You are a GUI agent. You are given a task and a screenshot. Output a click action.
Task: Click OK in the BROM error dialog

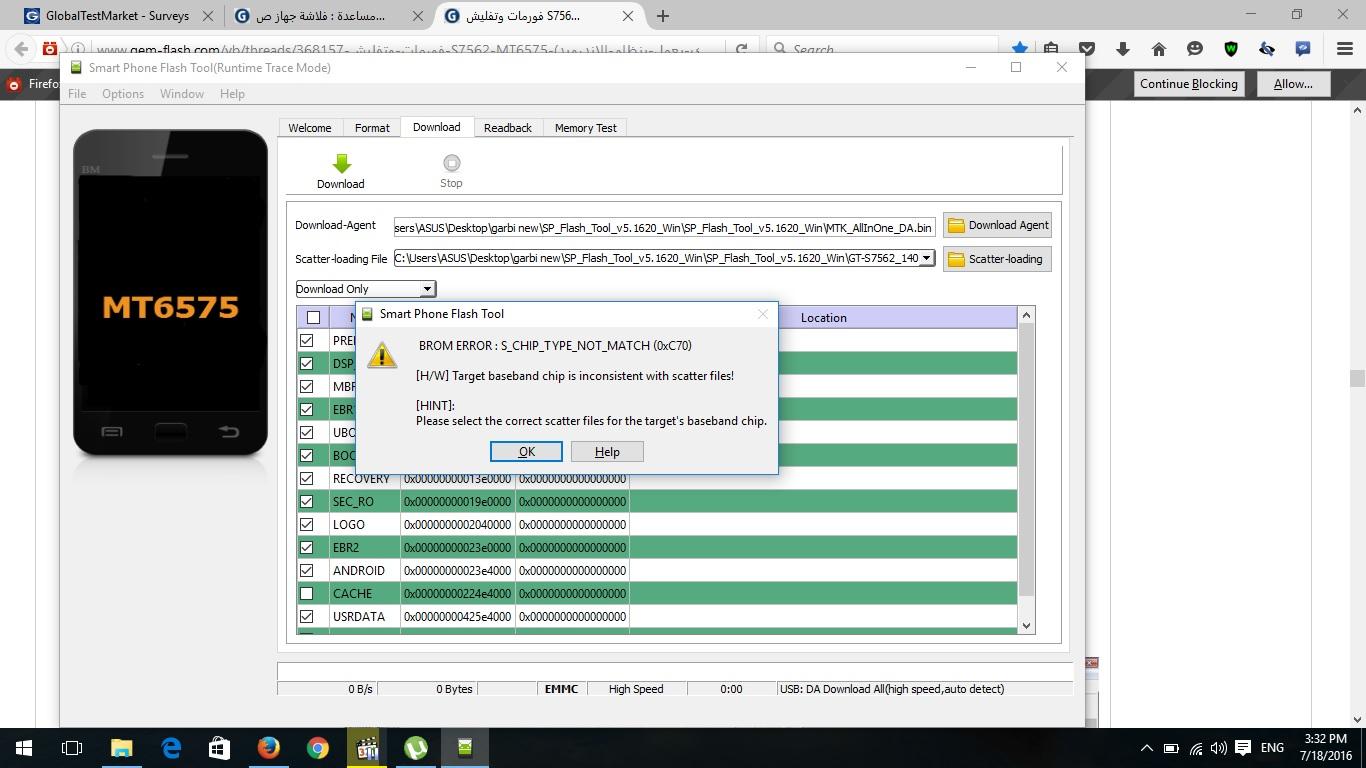526,452
